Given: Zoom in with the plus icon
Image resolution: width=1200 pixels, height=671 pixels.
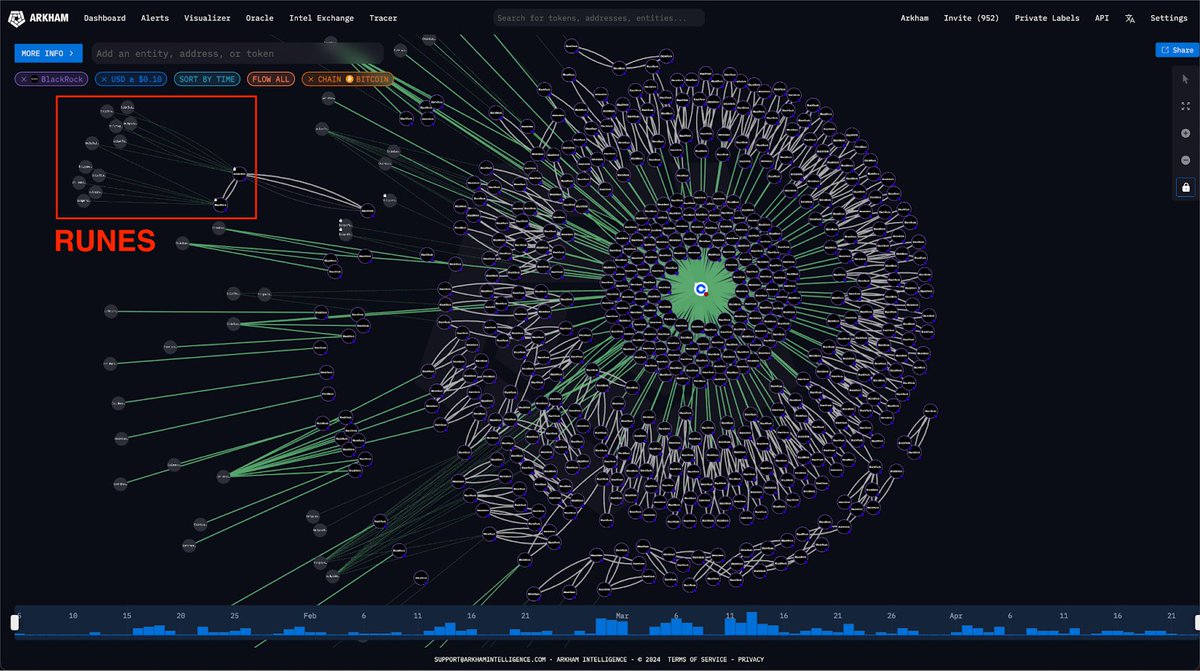Looking at the screenshot, I should (x=1185, y=133).
